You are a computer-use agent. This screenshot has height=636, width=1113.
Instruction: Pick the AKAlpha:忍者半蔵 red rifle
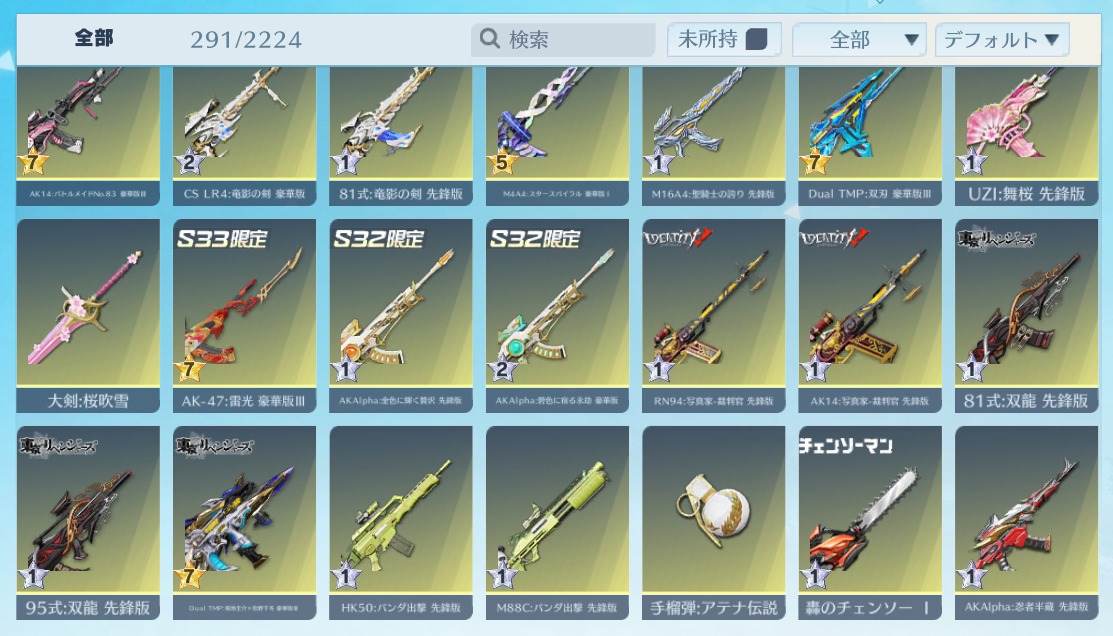click(1026, 523)
